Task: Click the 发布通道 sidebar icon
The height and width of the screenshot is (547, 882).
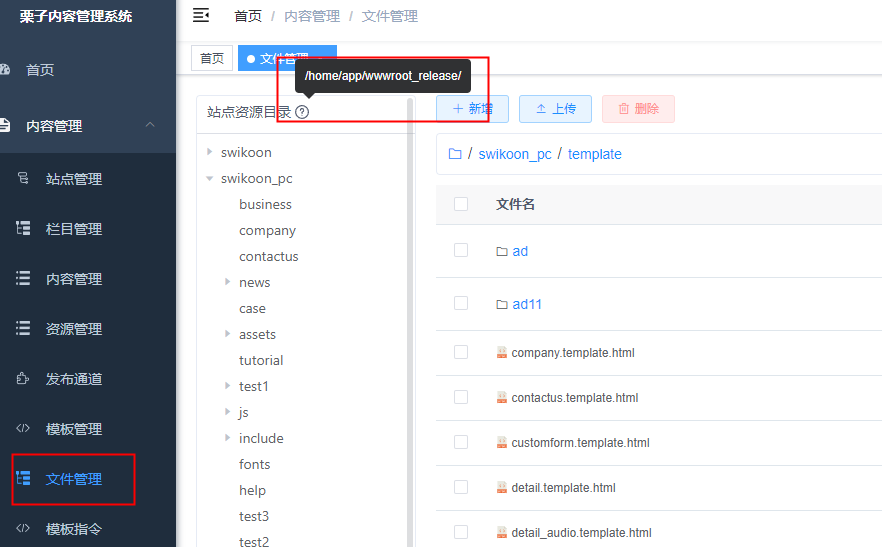Action: (23, 379)
